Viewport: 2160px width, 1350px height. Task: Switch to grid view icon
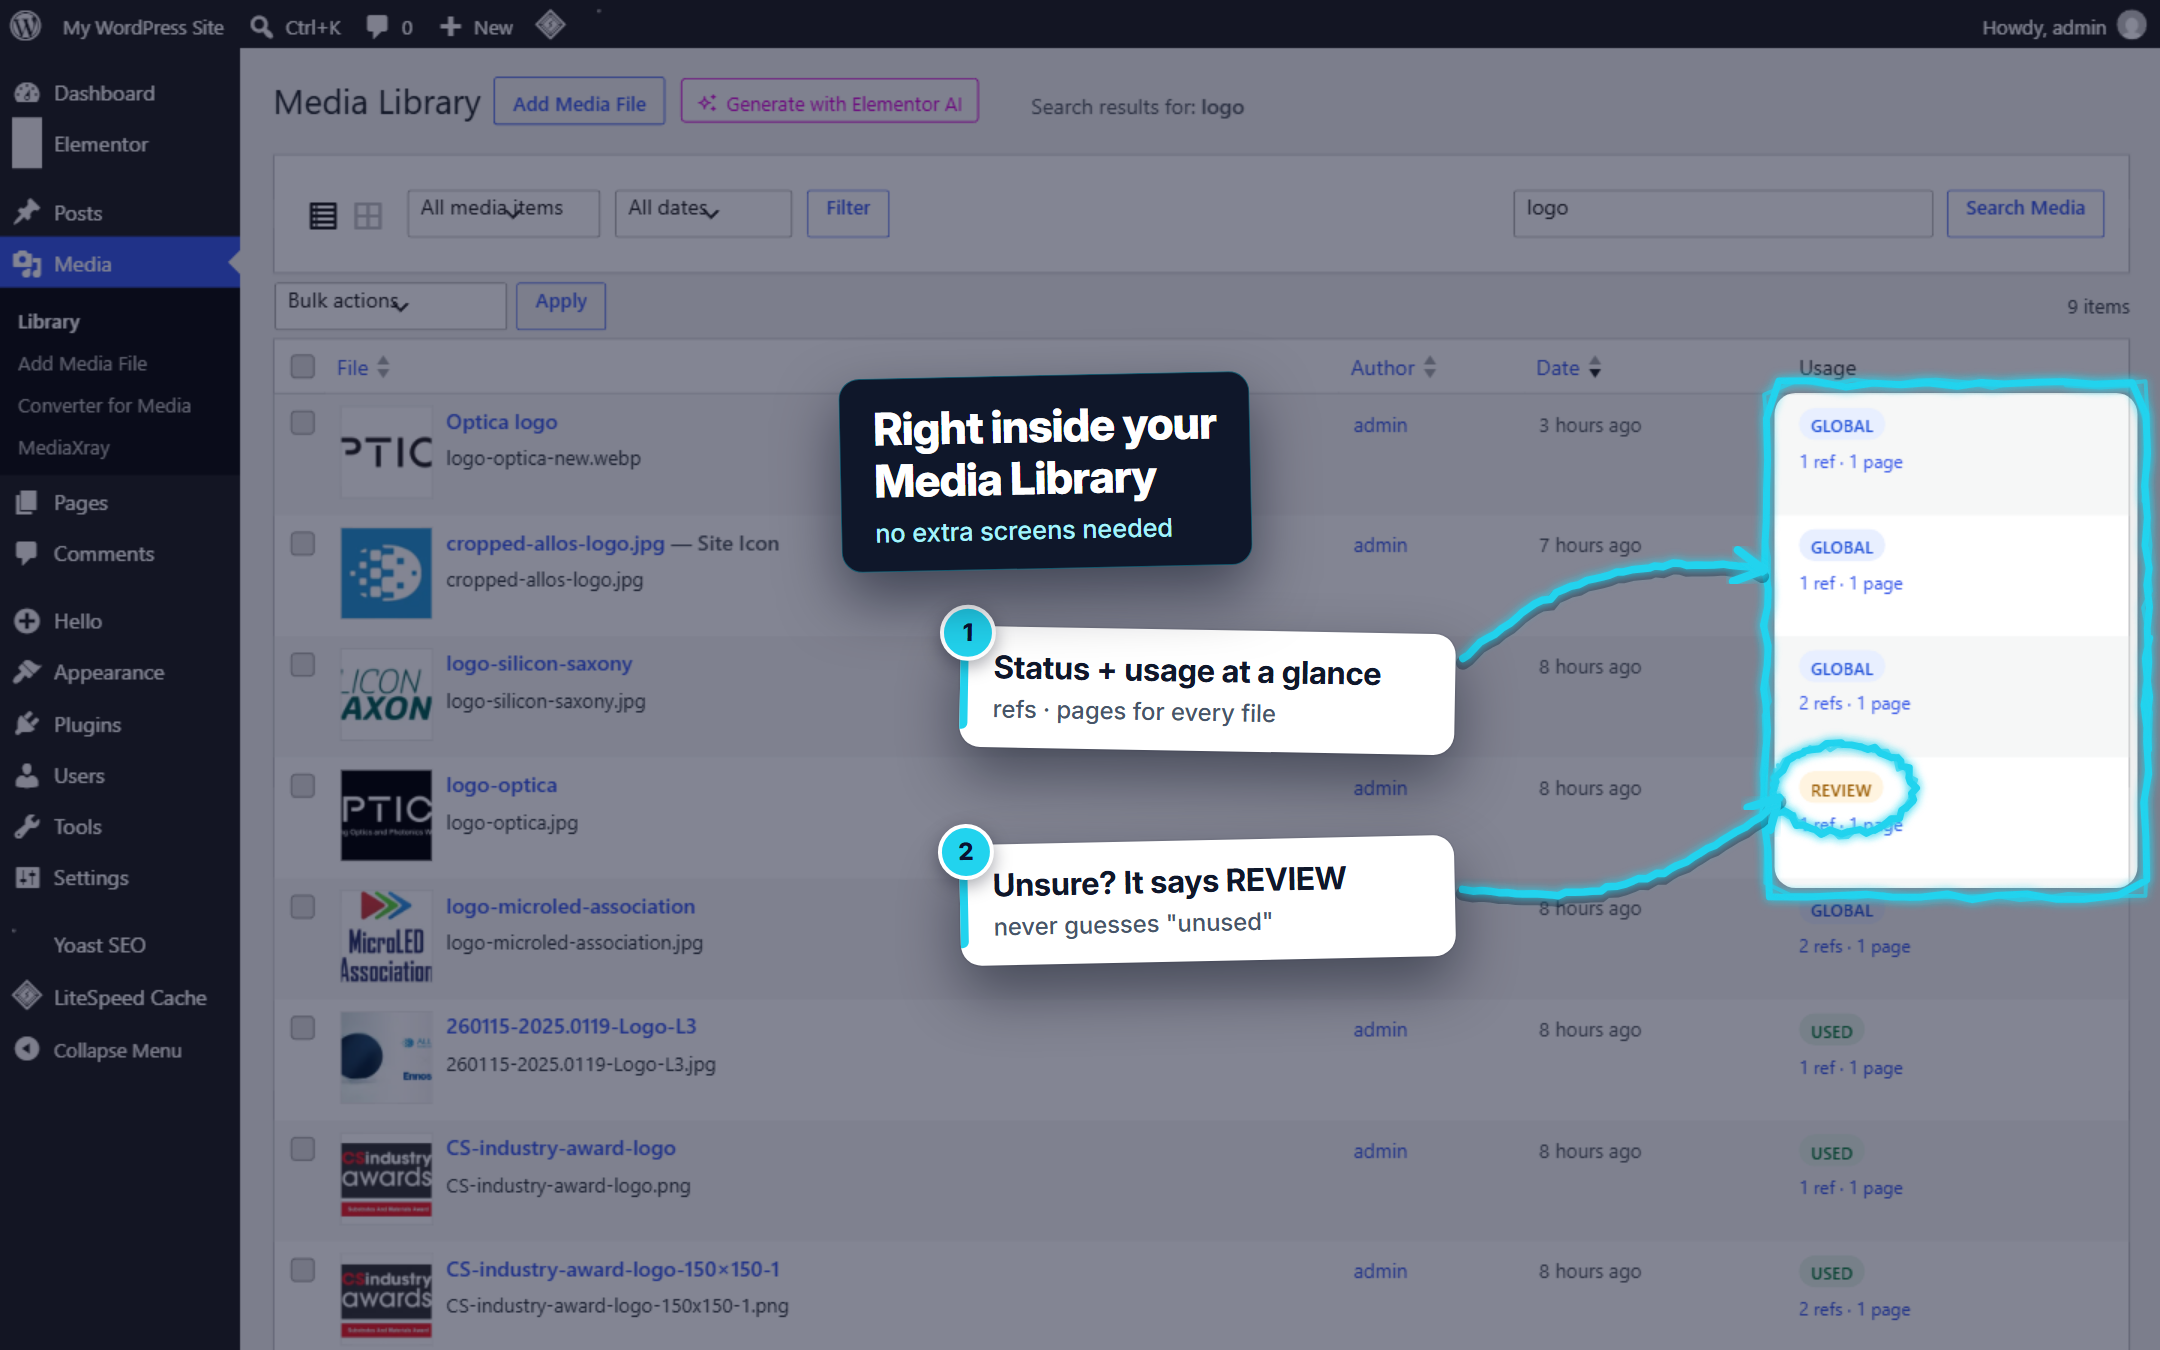[x=368, y=215]
